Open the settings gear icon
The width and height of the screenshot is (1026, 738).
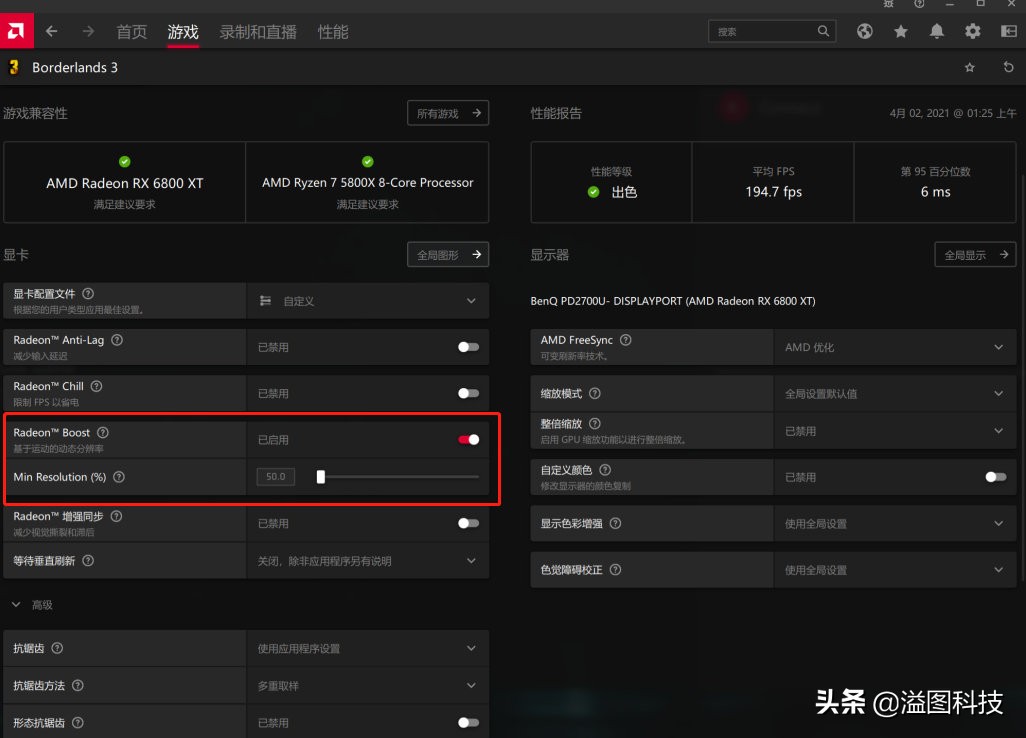(972, 31)
